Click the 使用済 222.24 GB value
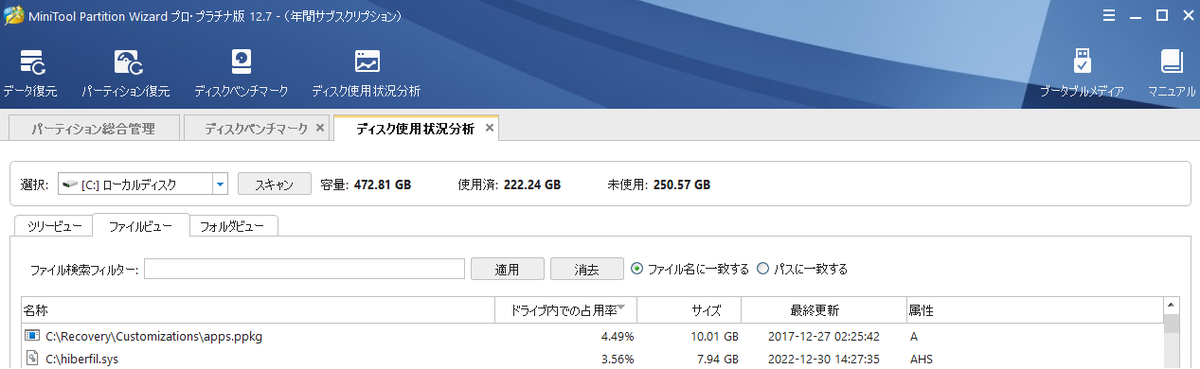The image size is (1200, 369). coord(532,185)
